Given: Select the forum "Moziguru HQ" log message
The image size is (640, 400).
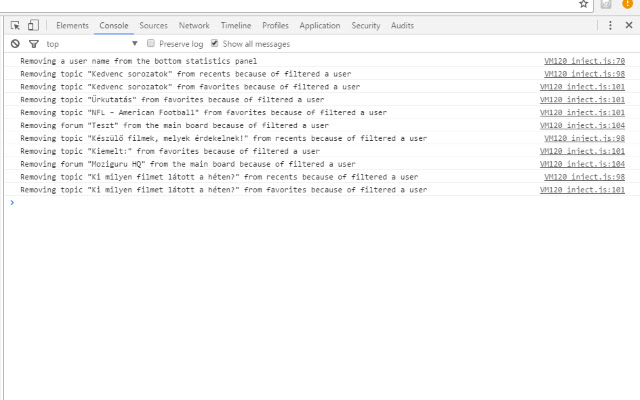Looking at the screenshot, I should point(188,164).
